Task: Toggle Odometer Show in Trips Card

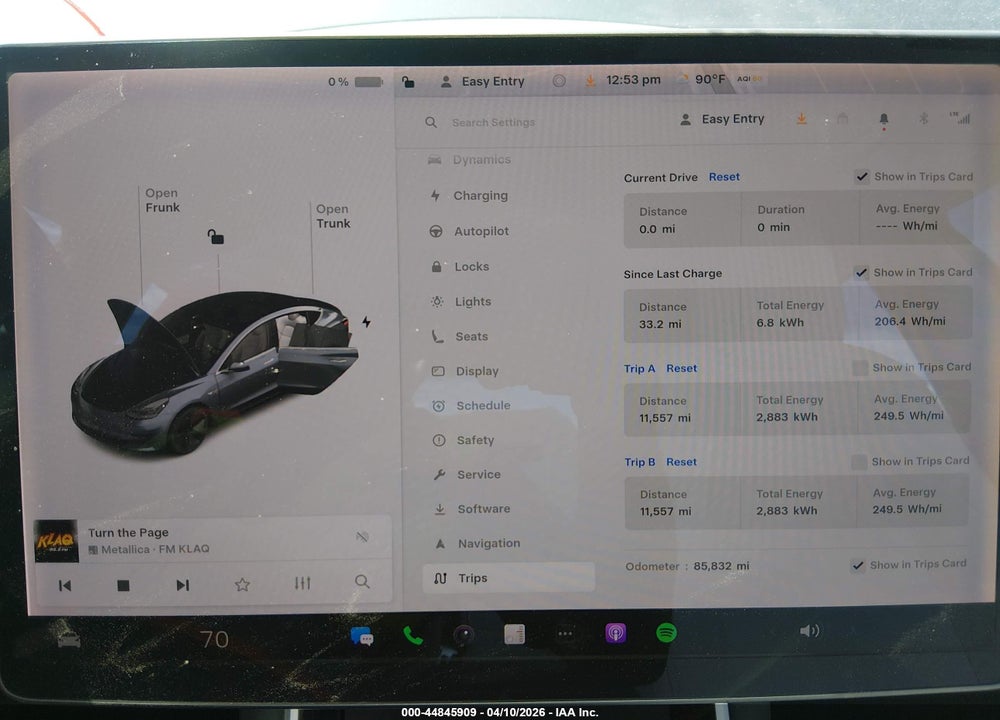Action: pos(858,565)
